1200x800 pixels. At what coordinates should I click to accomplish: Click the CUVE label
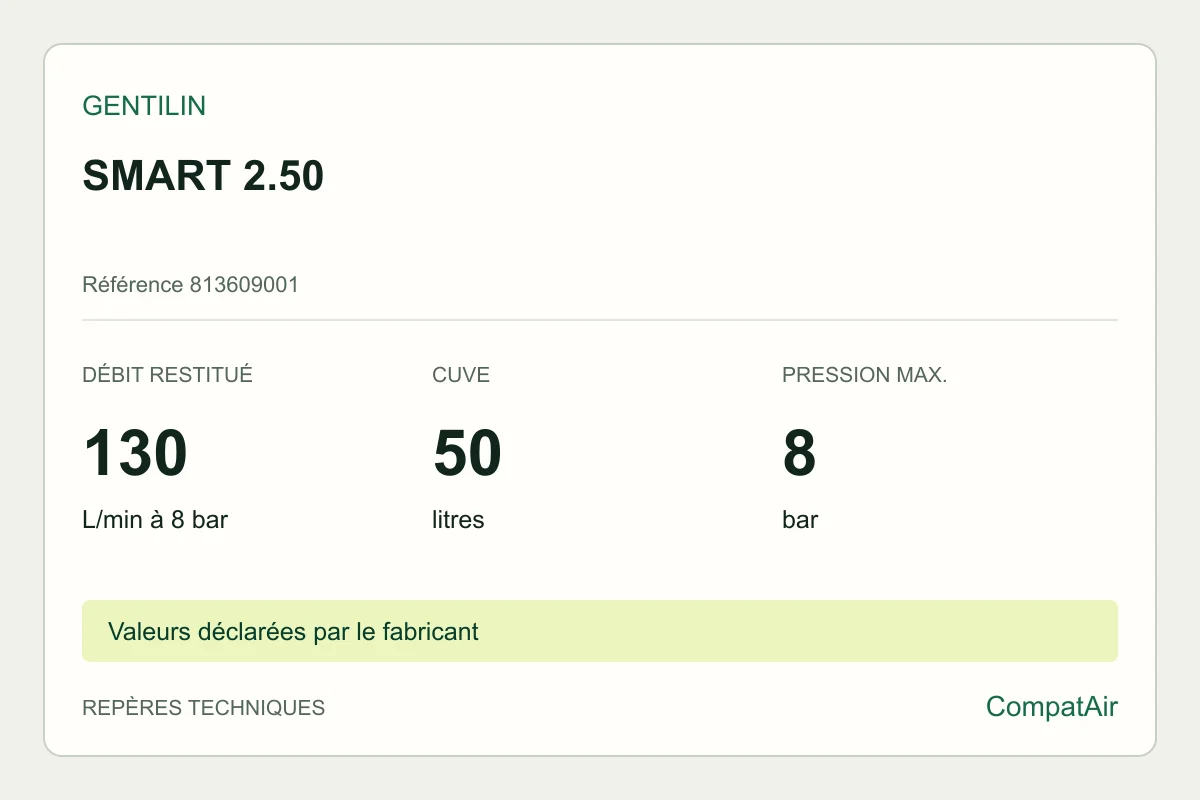pos(461,375)
